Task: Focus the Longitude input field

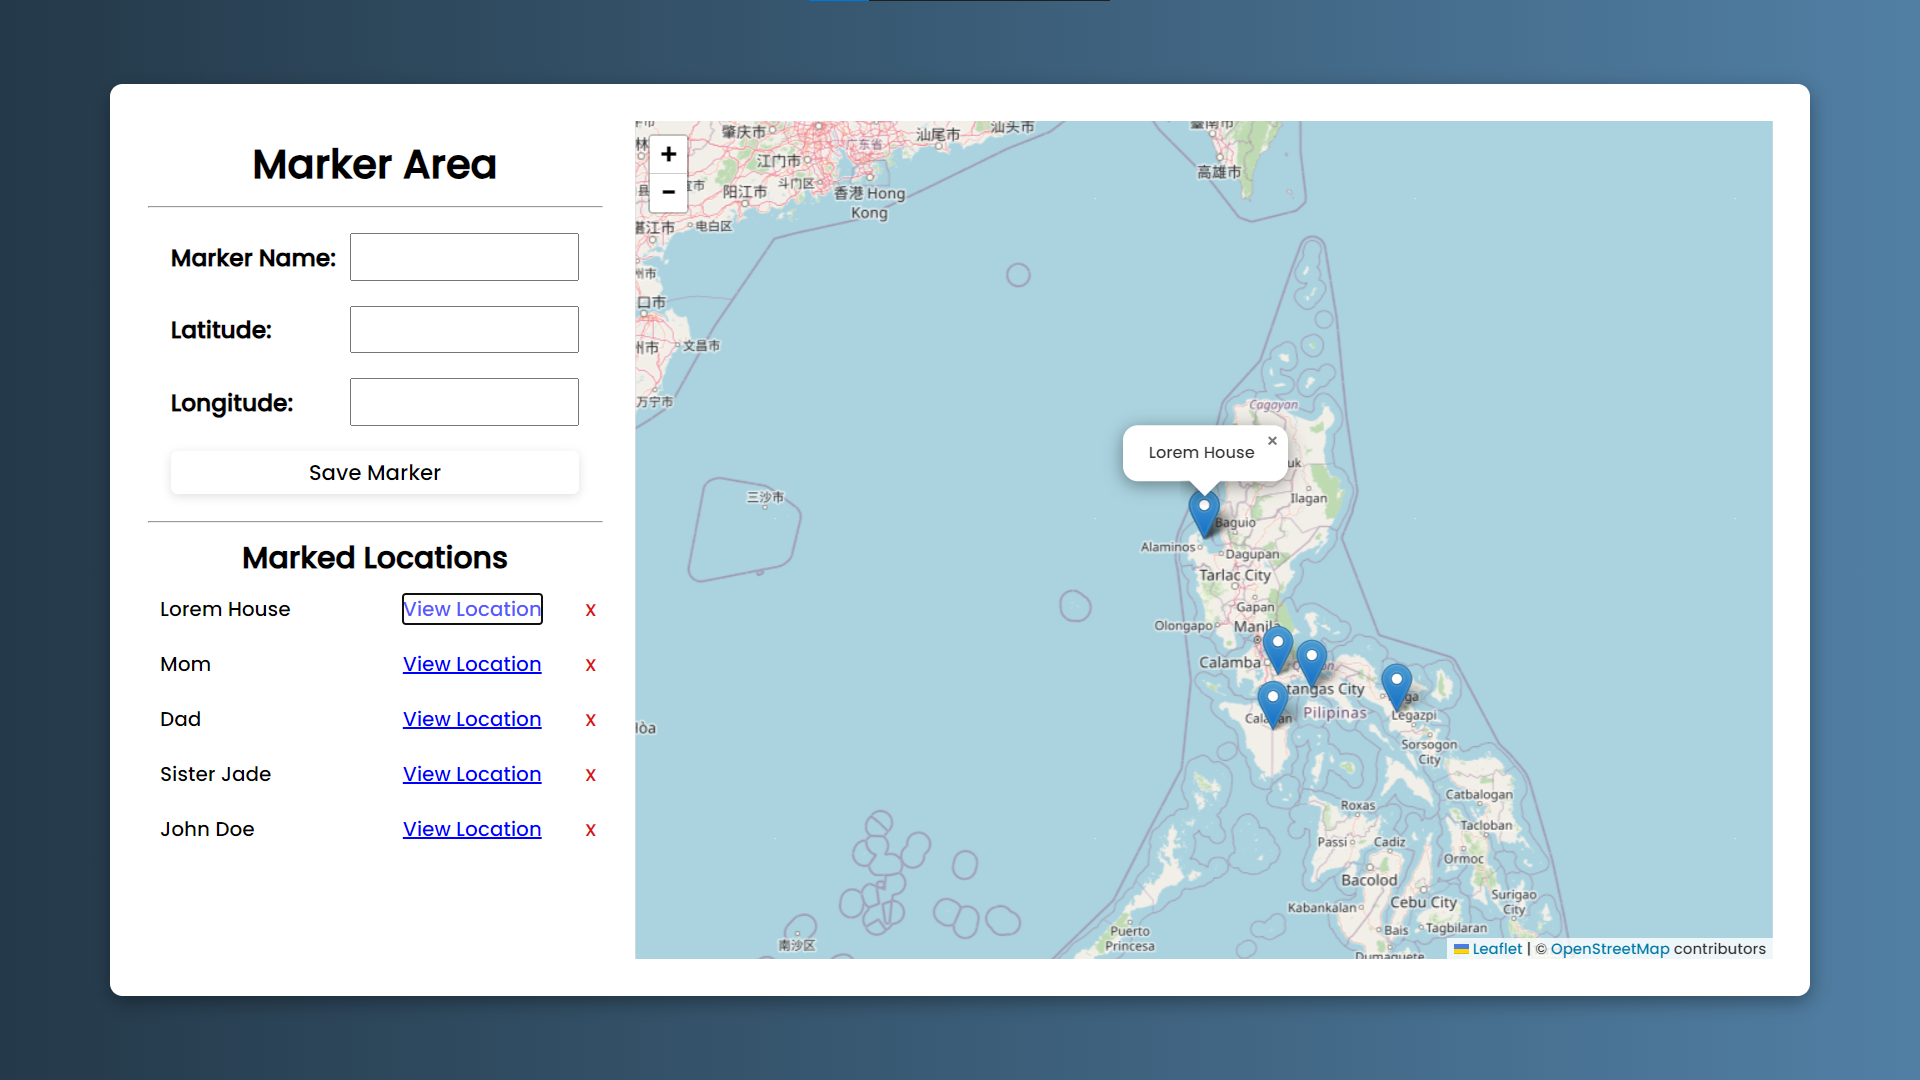Action: 464,402
